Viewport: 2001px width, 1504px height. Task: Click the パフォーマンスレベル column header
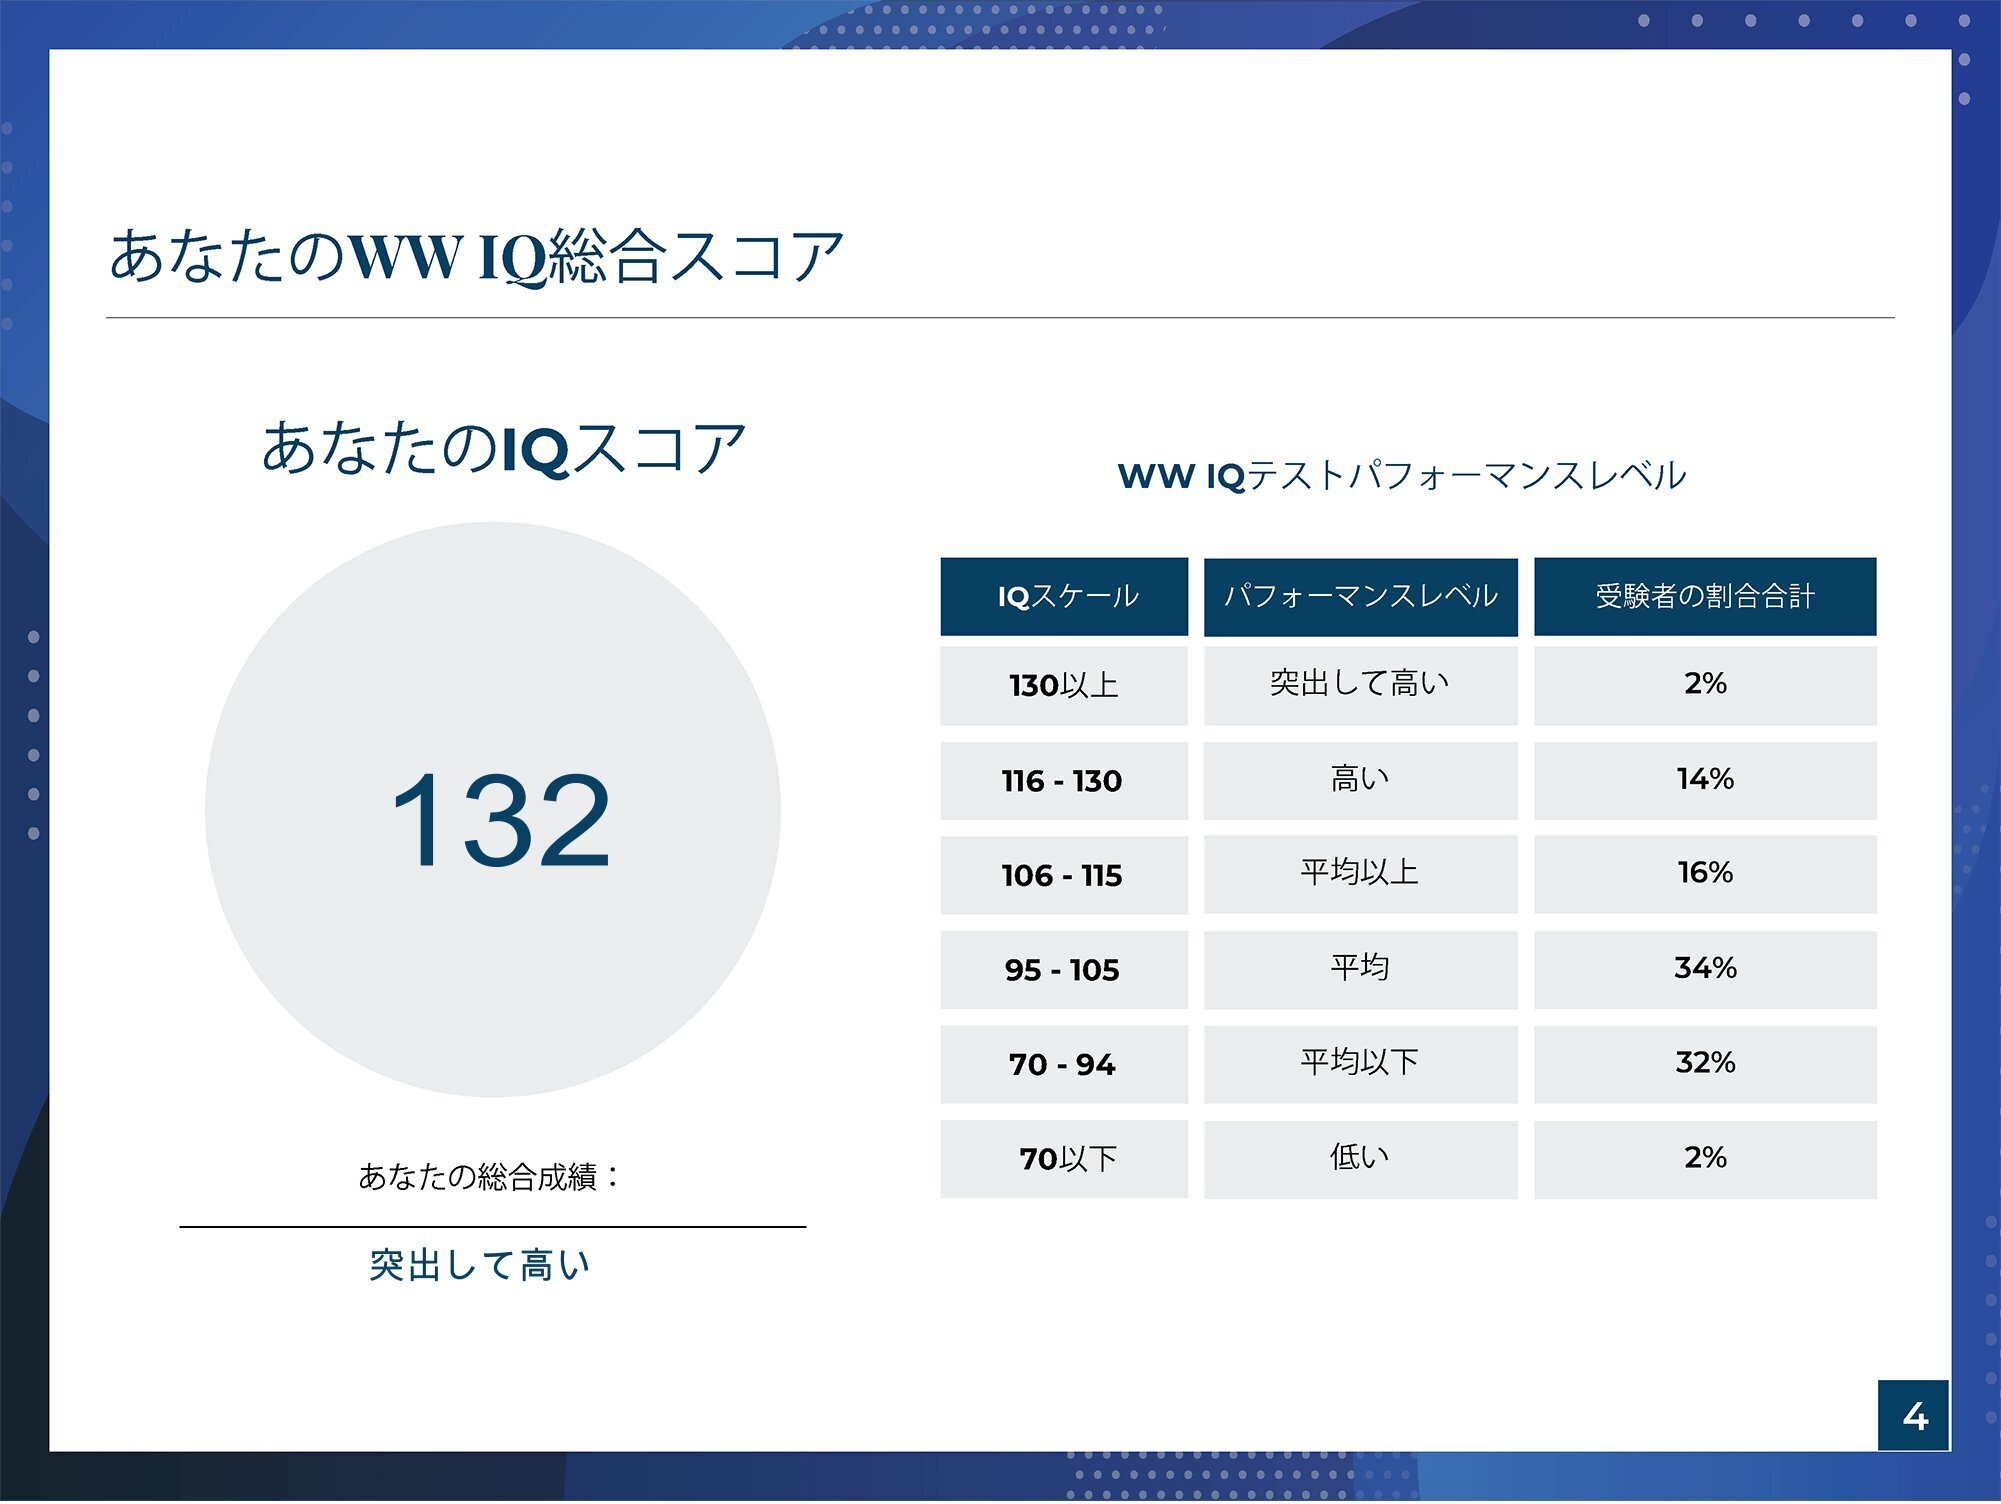pos(1360,597)
